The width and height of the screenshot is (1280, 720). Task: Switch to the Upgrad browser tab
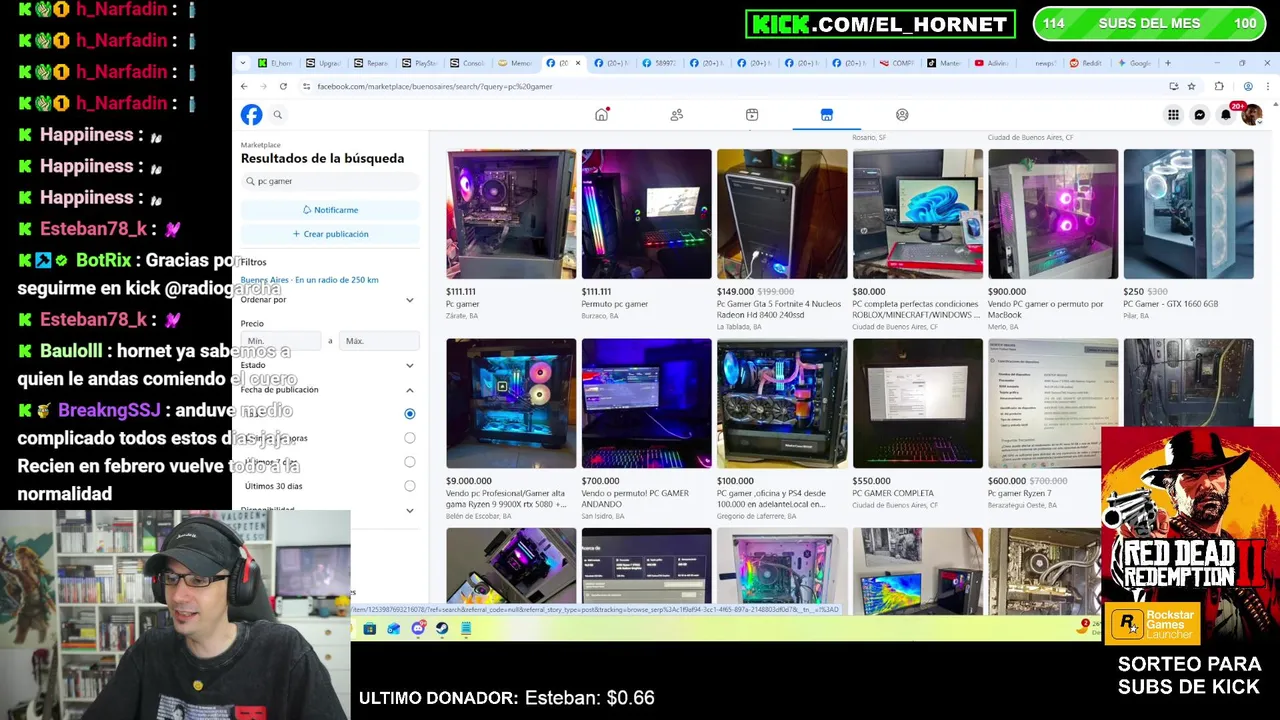coord(323,63)
